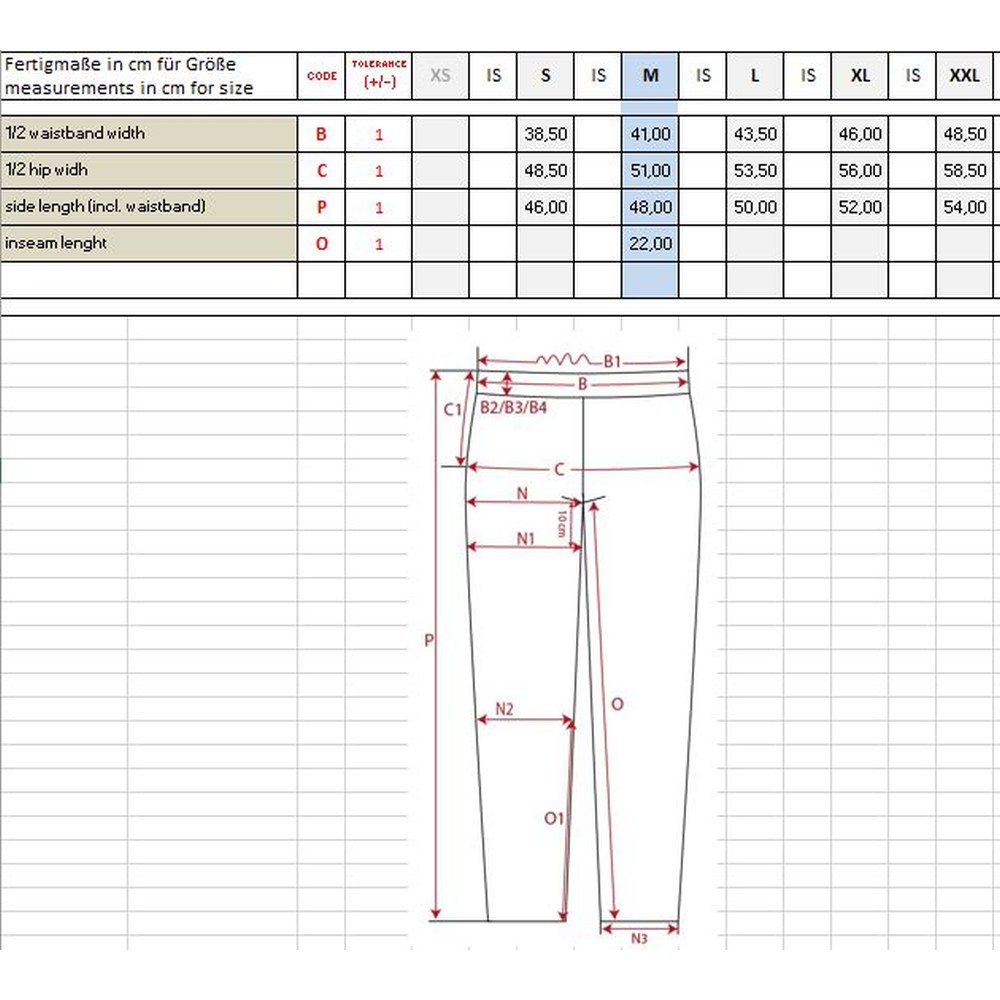Click the '1/2 hip widh' row label
Image resolution: width=1000 pixels, height=1000 pixels.
coord(149,170)
